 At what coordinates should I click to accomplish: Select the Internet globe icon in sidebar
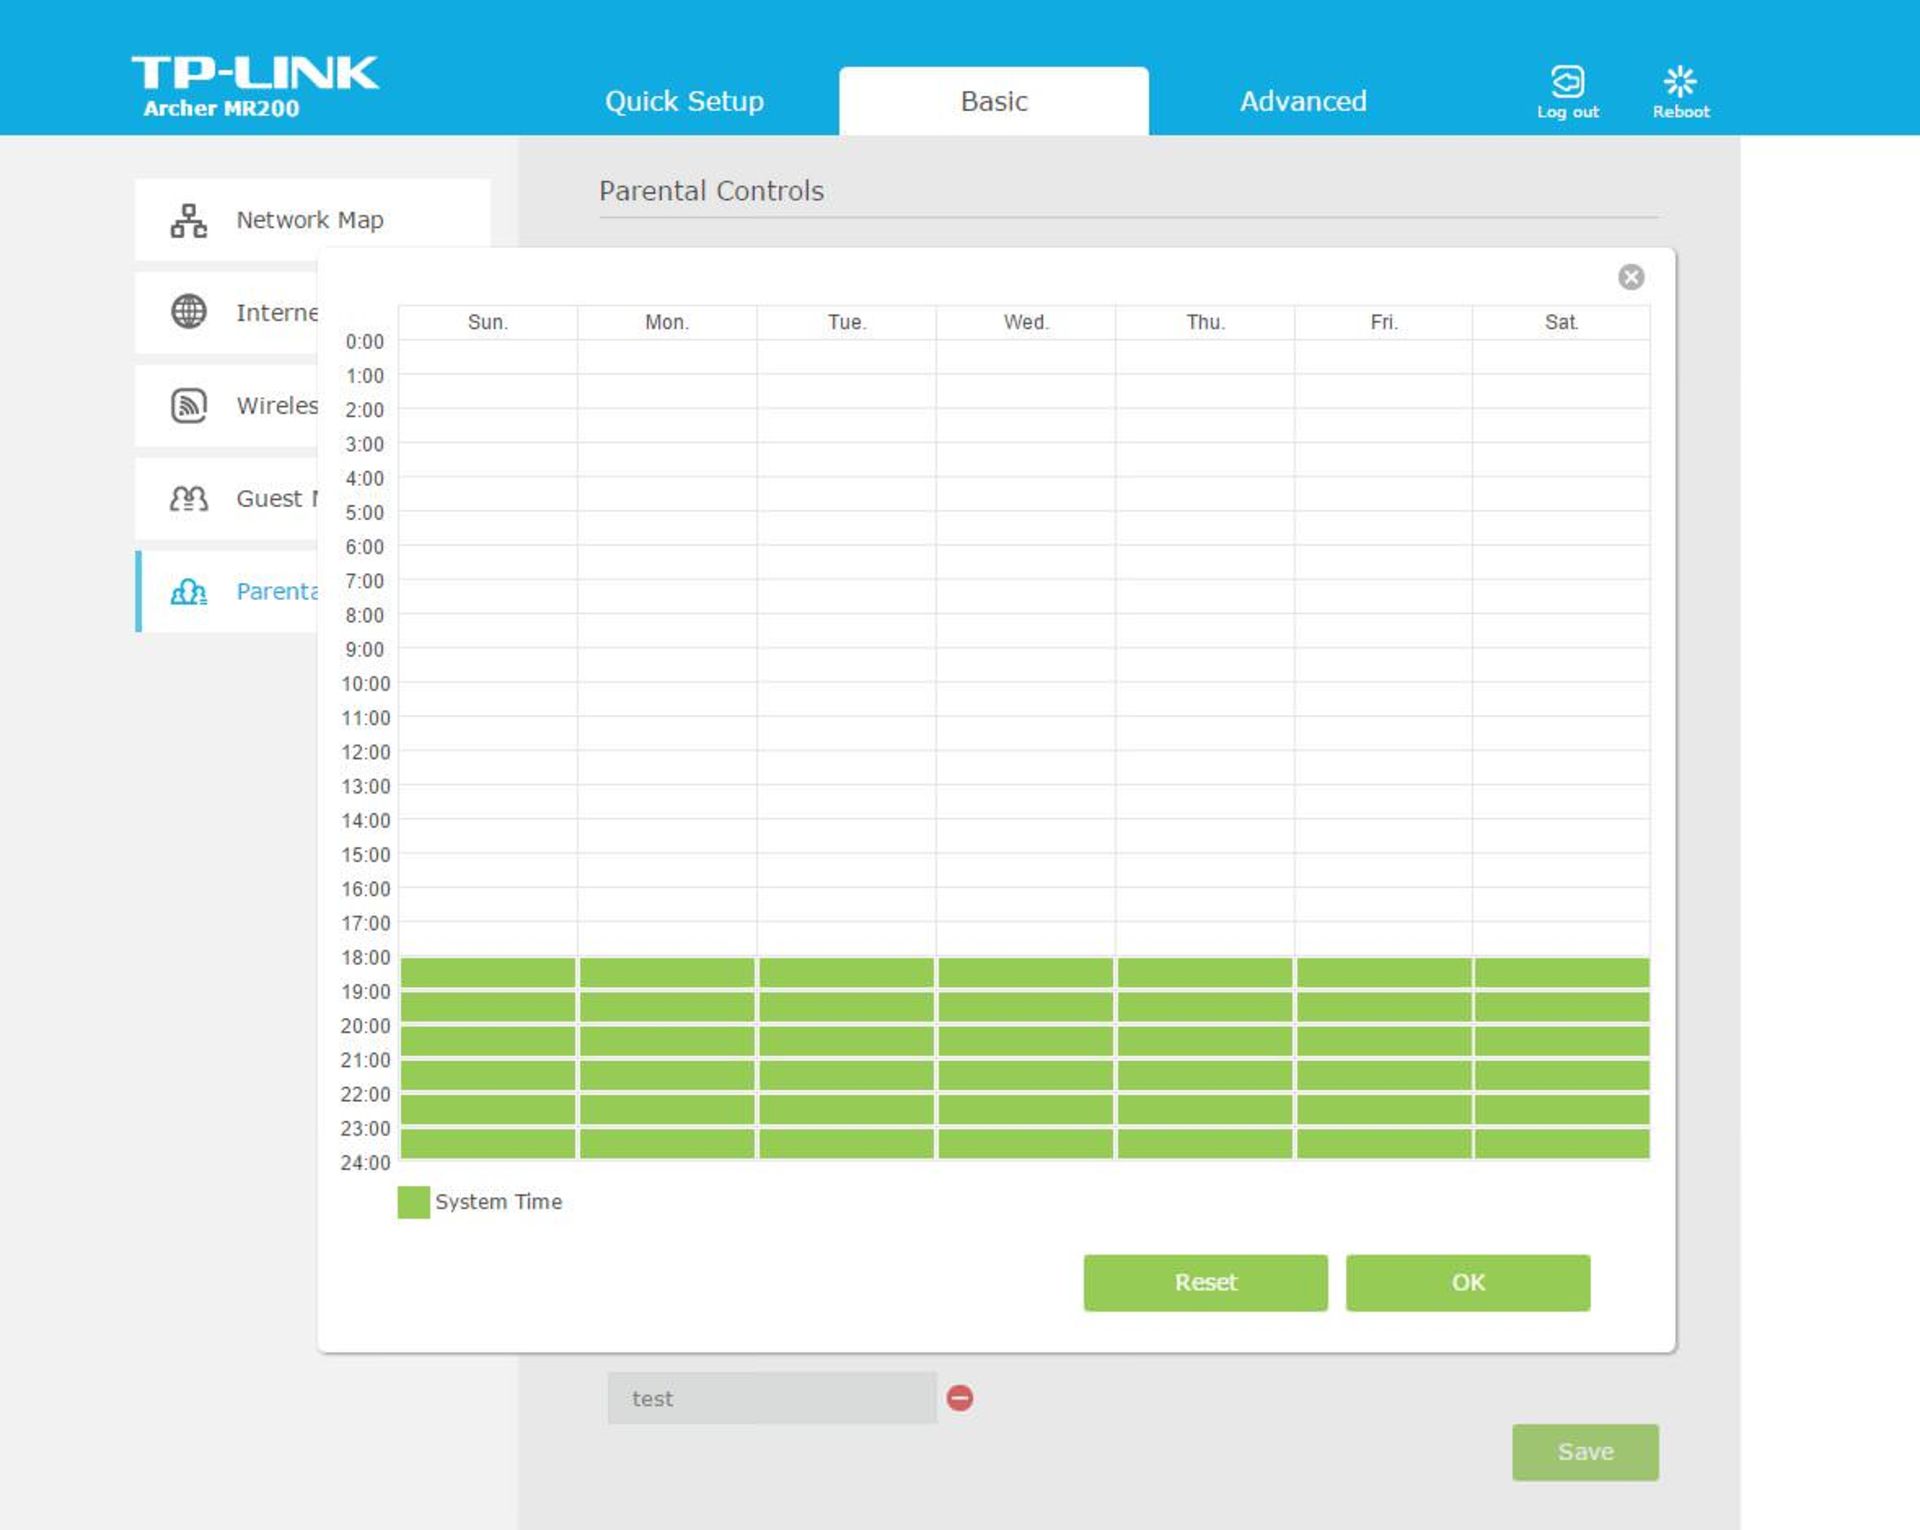(x=188, y=312)
